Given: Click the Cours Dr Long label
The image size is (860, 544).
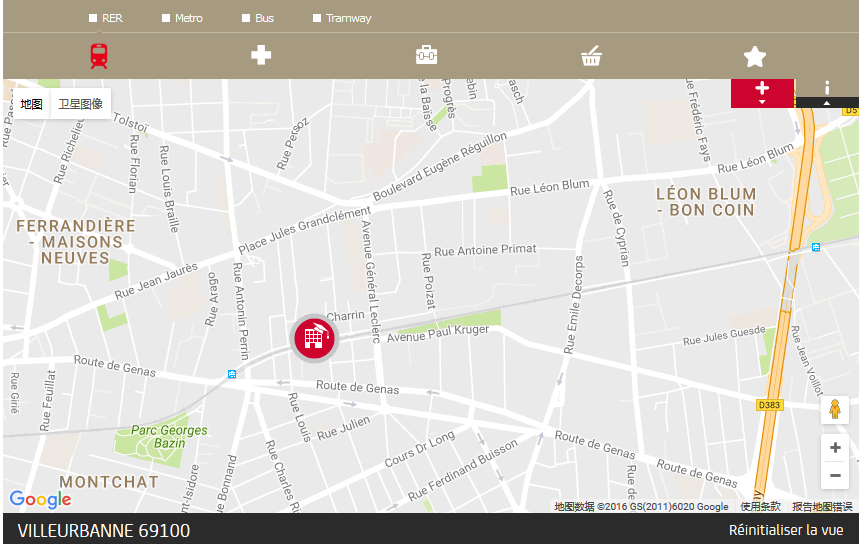Looking at the screenshot, I should point(420,449).
